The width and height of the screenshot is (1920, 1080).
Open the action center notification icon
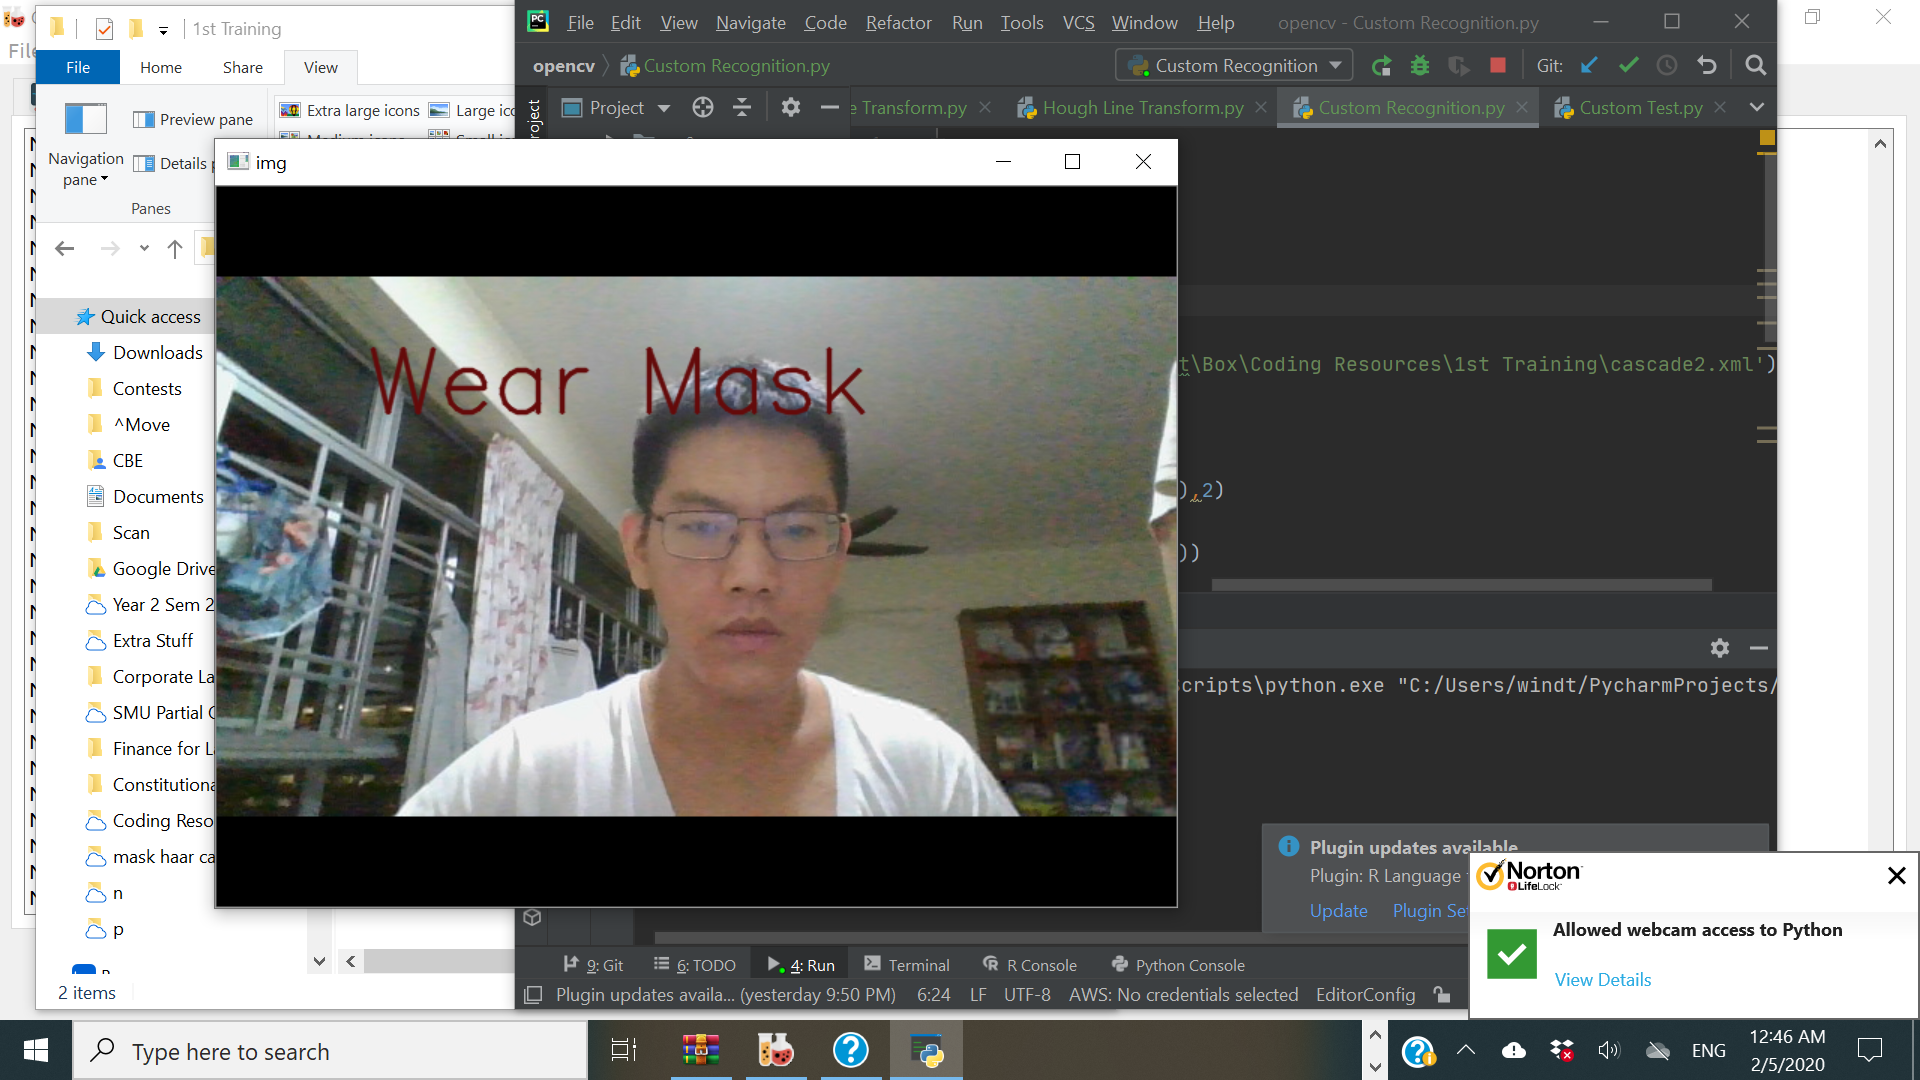pyautogui.click(x=1869, y=1051)
